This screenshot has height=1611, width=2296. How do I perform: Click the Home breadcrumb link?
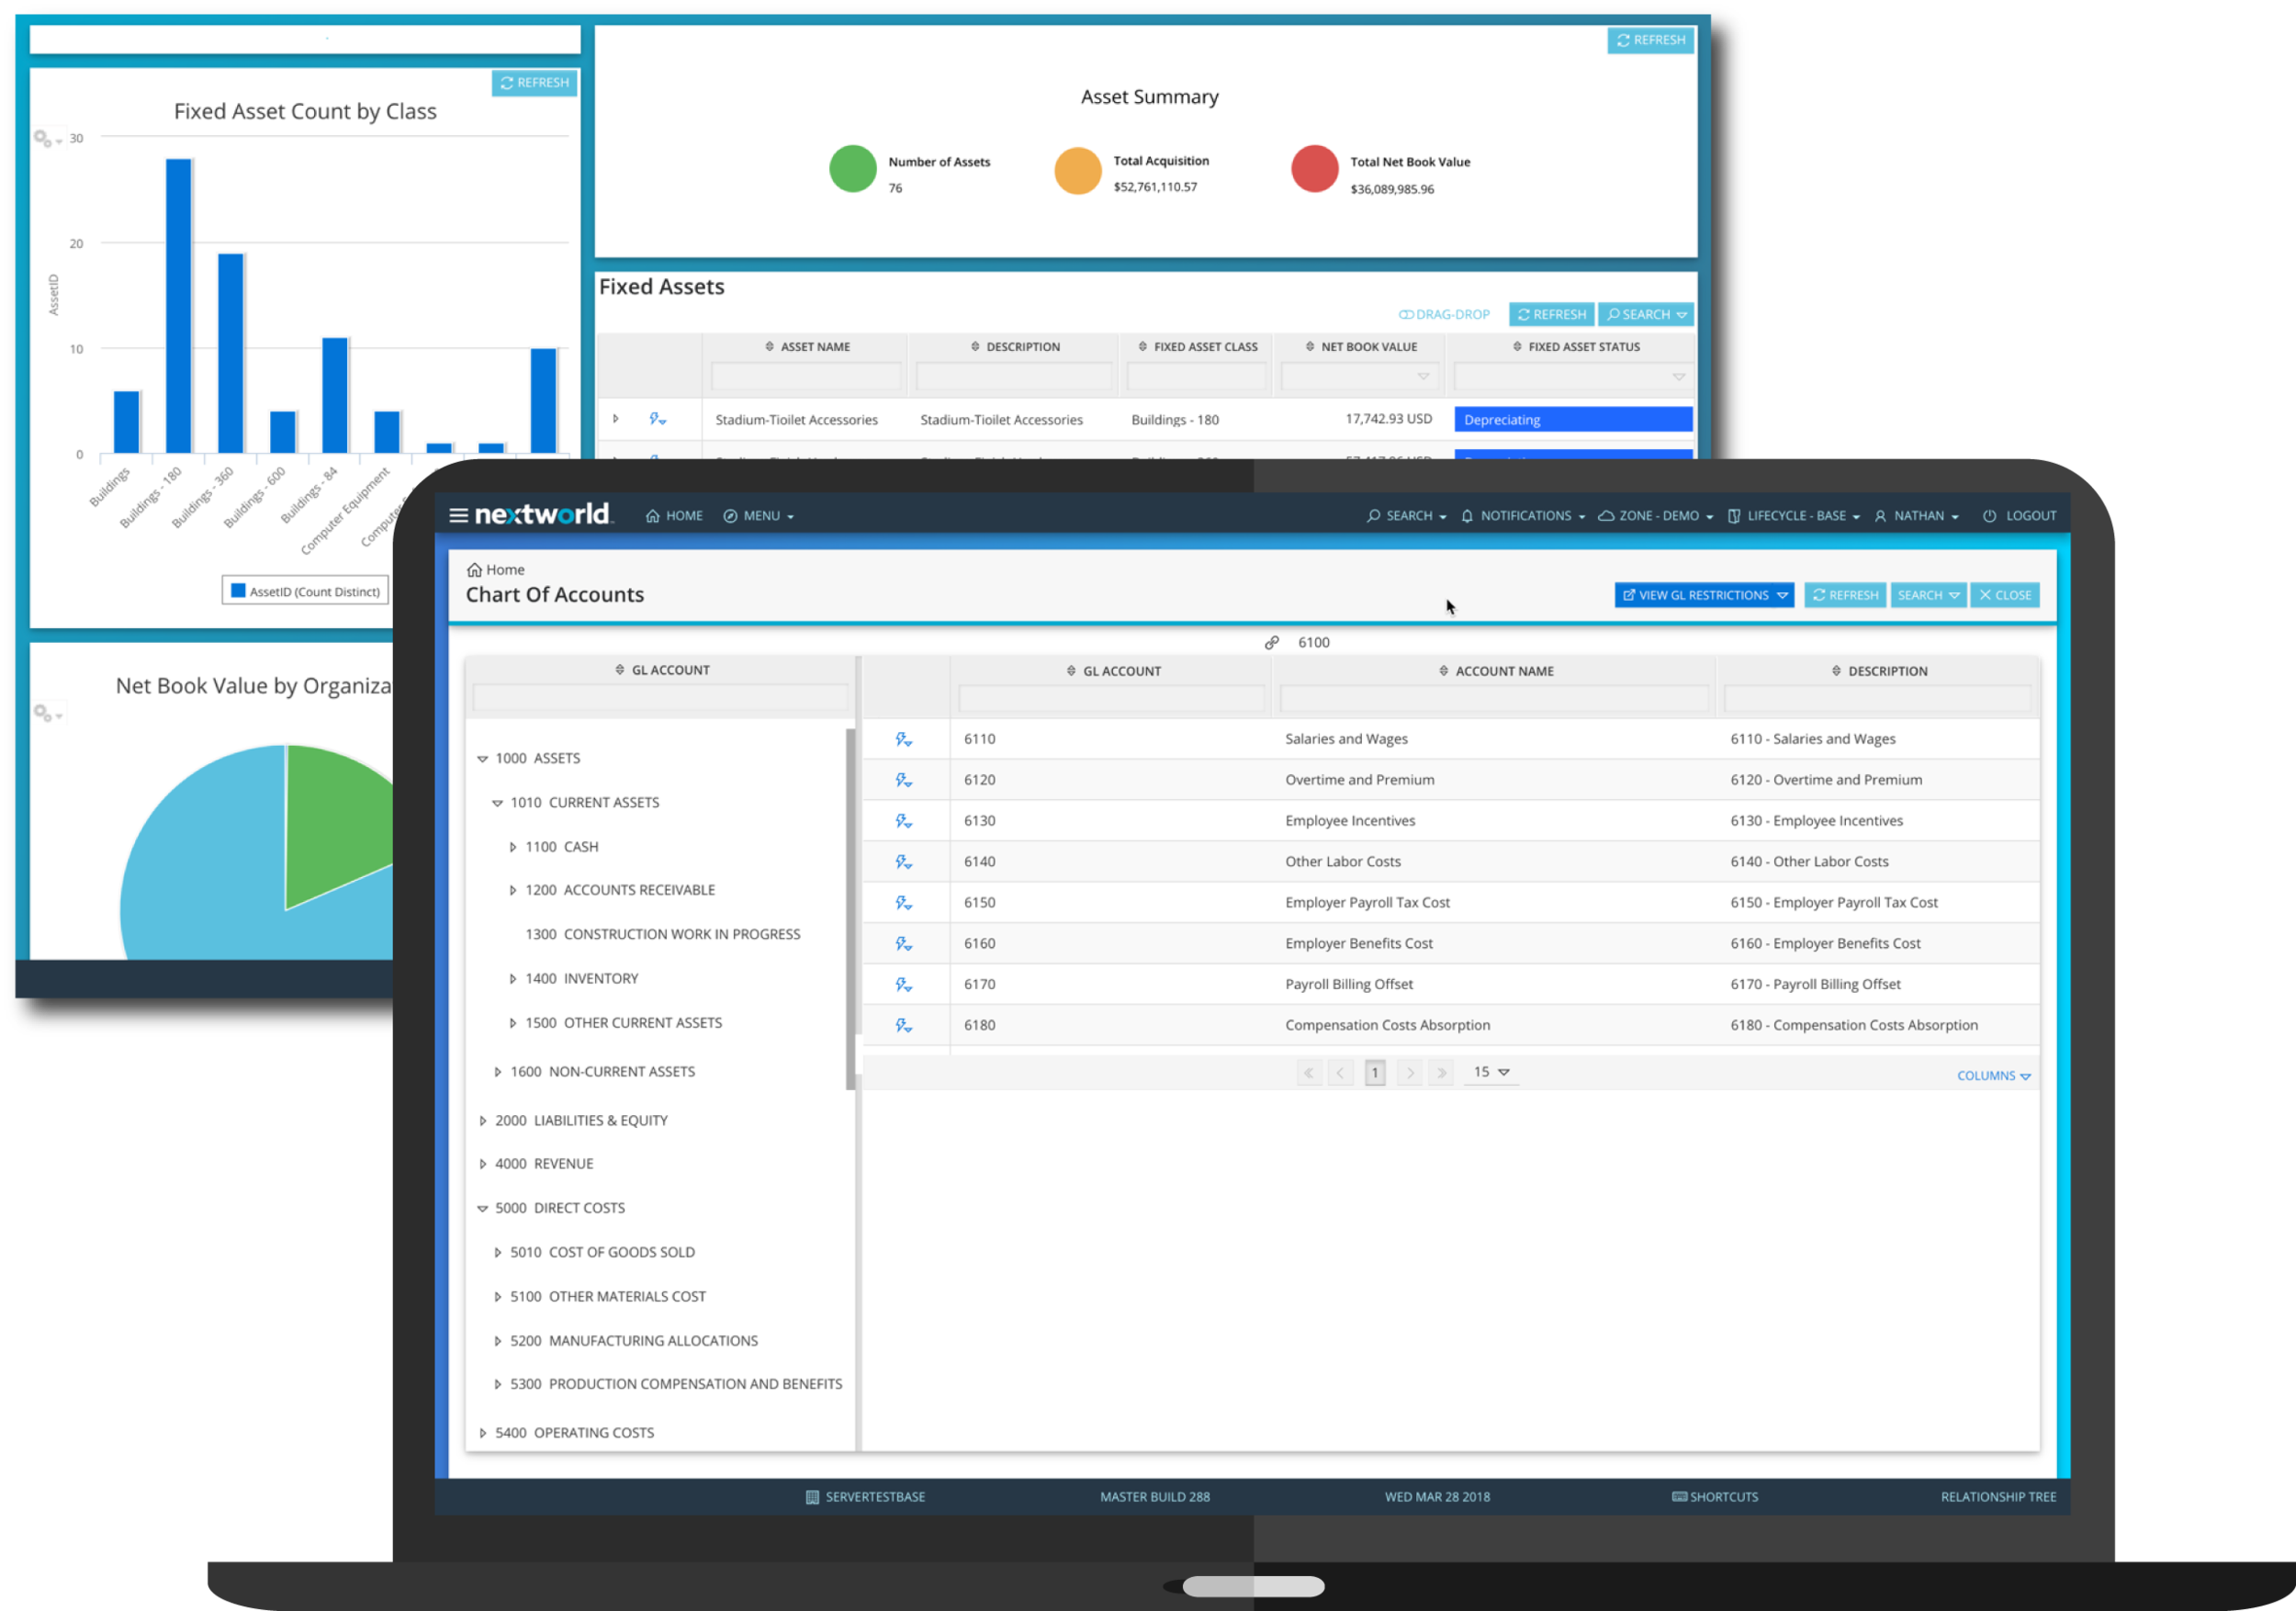tap(496, 570)
